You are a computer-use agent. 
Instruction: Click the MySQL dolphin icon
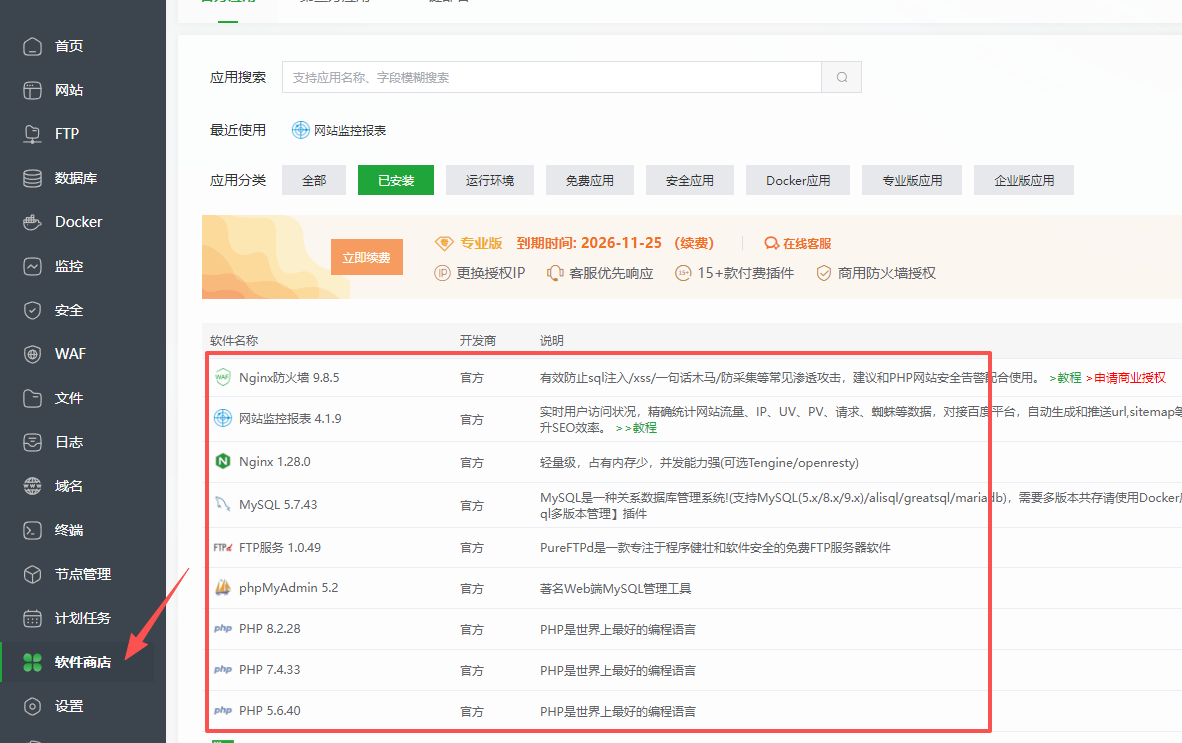tap(222, 505)
